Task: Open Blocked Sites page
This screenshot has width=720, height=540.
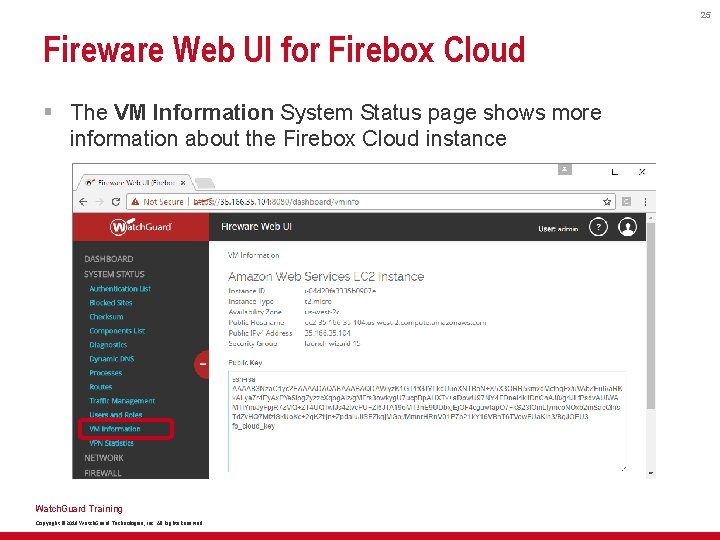Action: click(111, 303)
